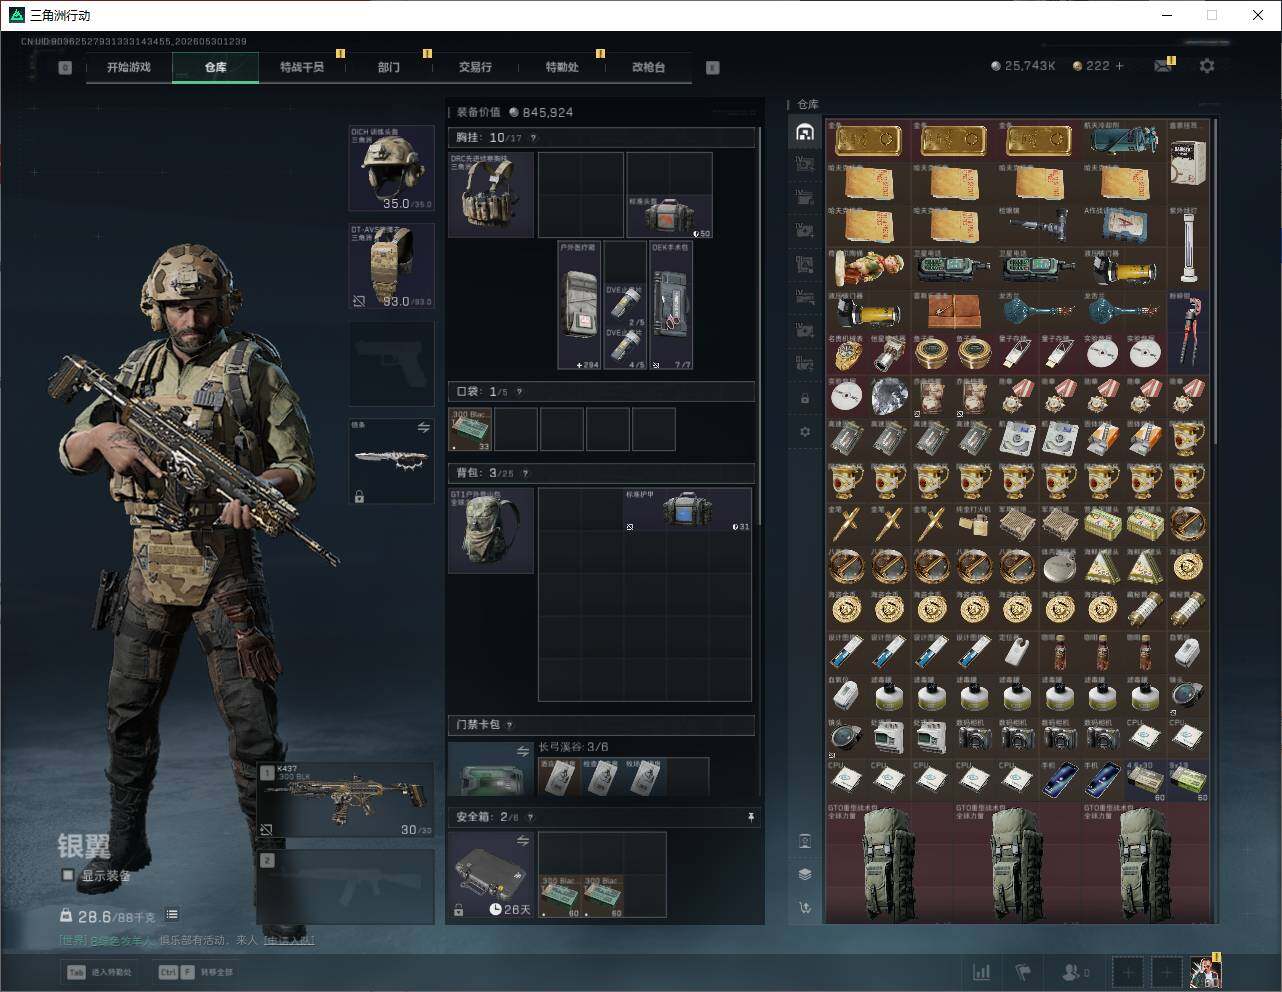The image size is (1282, 992).
Task: Open the 开始游戏 tab
Action: click(x=129, y=67)
